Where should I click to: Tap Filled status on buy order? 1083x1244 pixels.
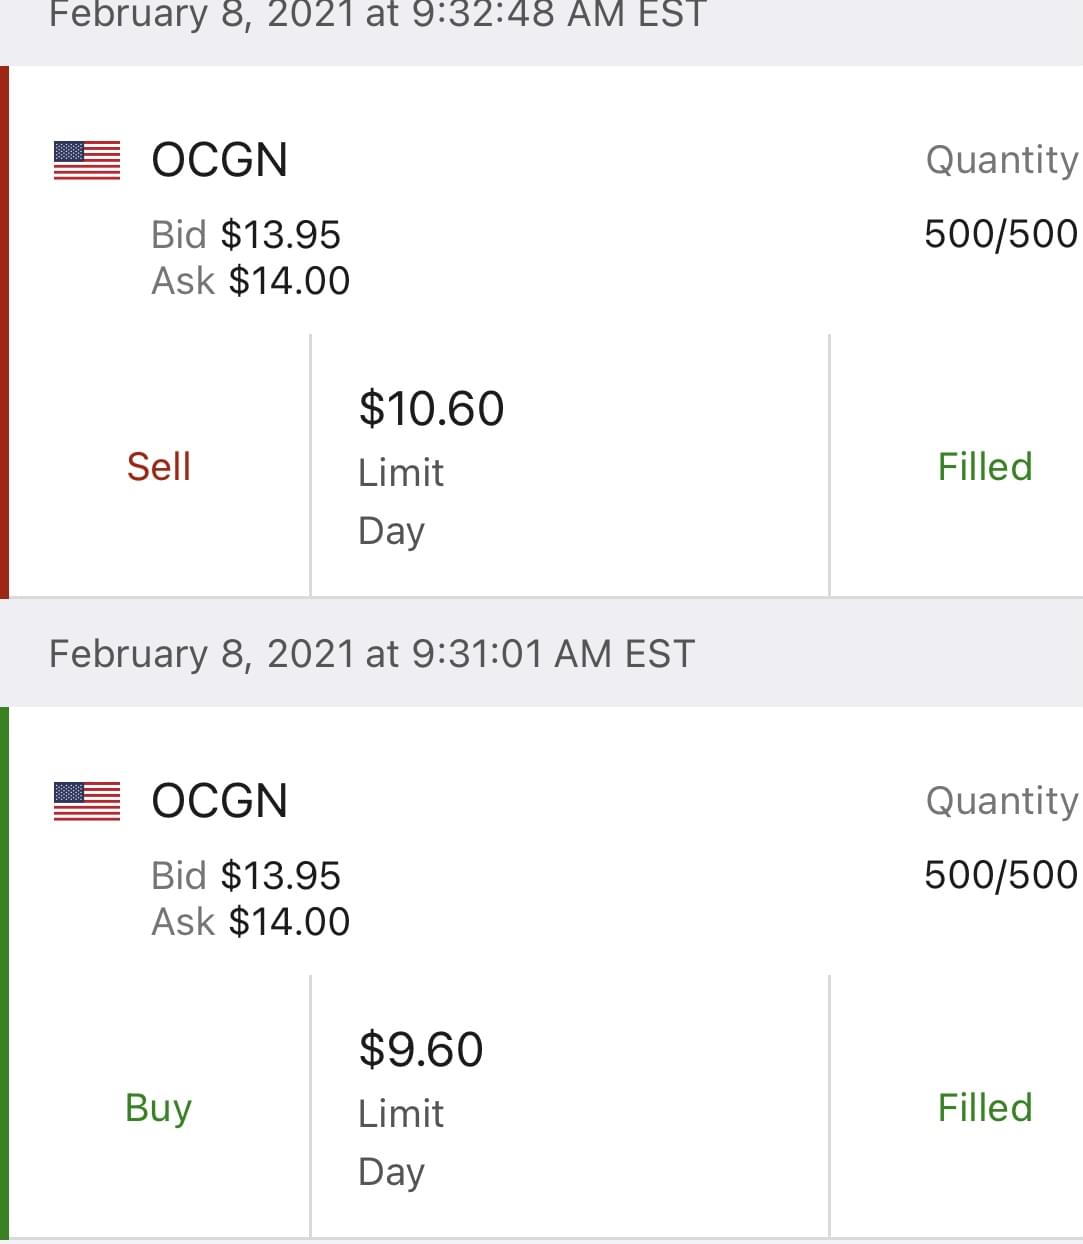coord(984,1108)
